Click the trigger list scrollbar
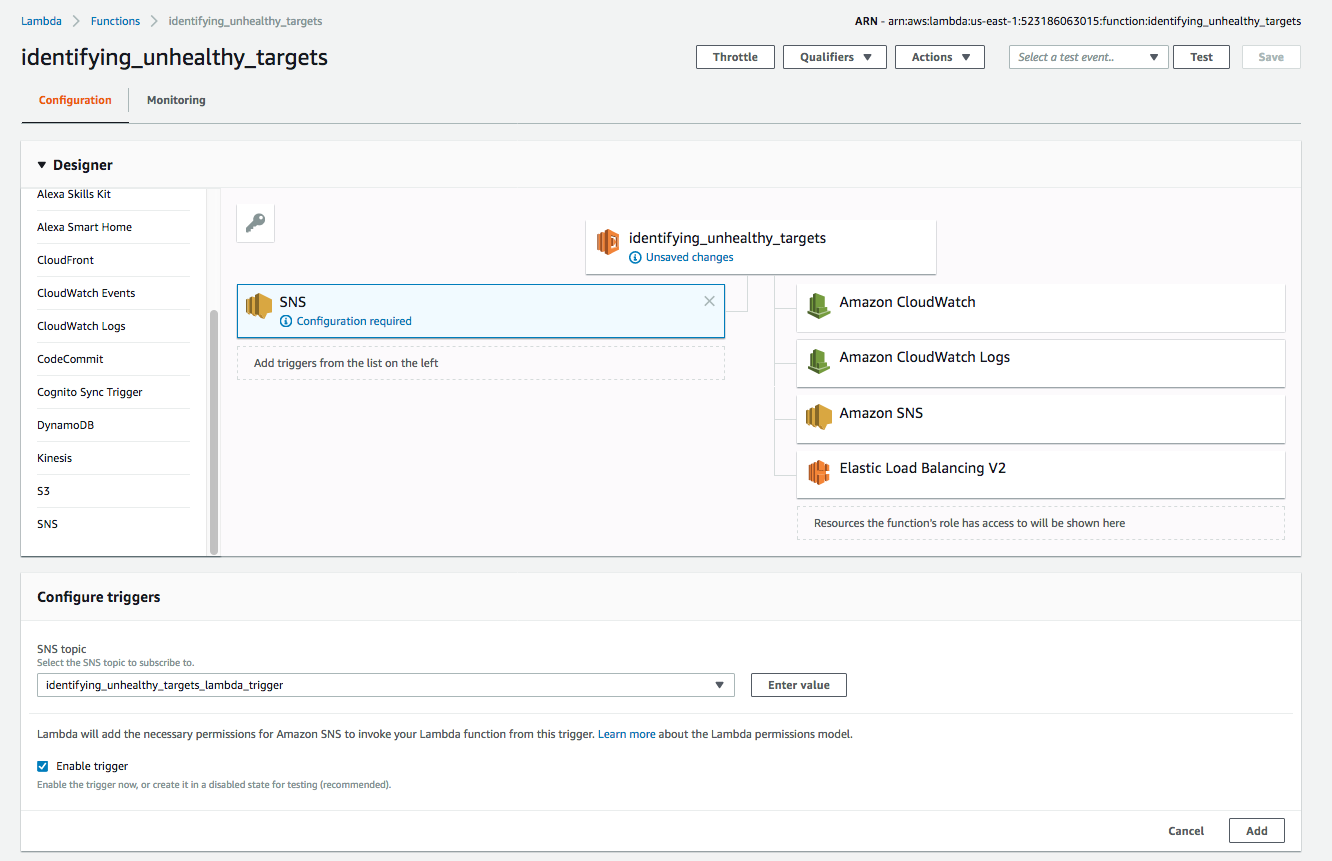 tap(213, 431)
